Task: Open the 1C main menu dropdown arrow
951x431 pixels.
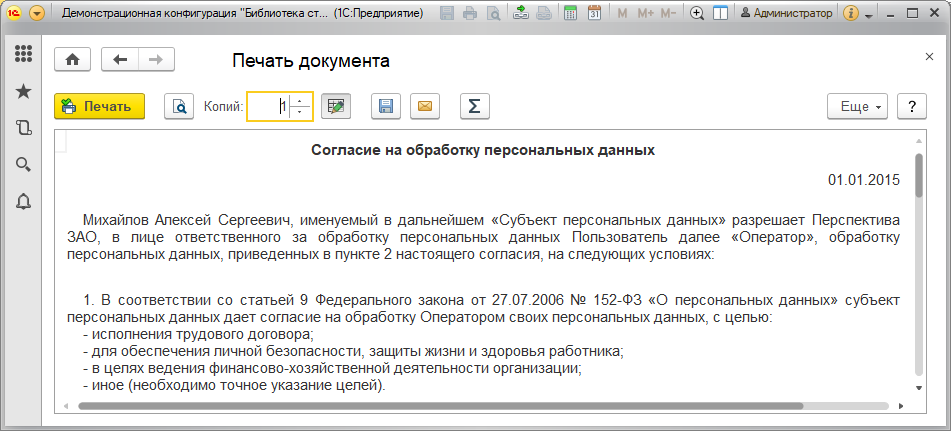Action: click(x=37, y=13)
